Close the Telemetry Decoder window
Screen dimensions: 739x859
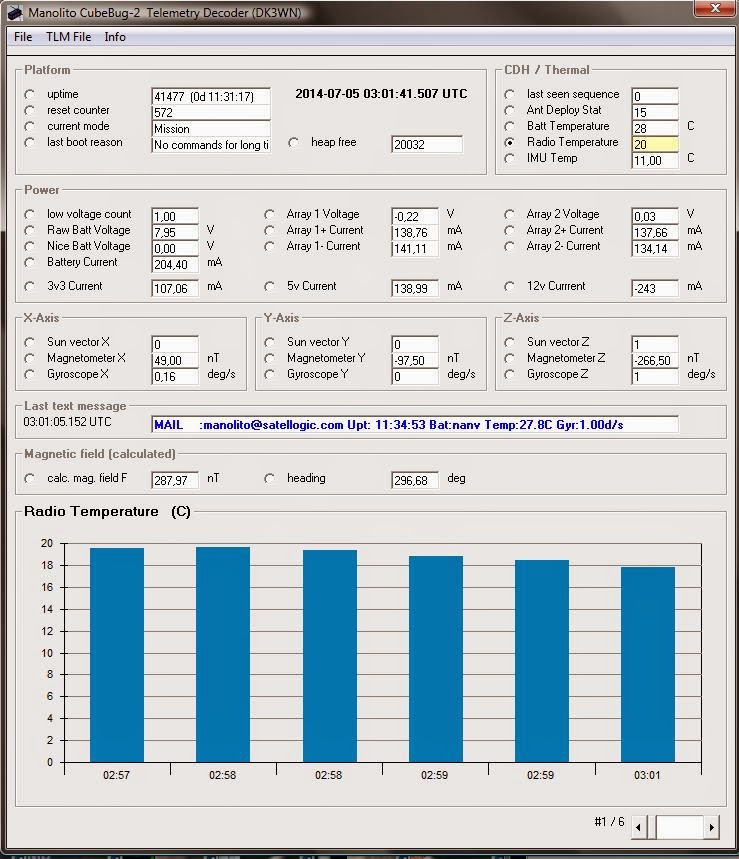click(715, 8)
